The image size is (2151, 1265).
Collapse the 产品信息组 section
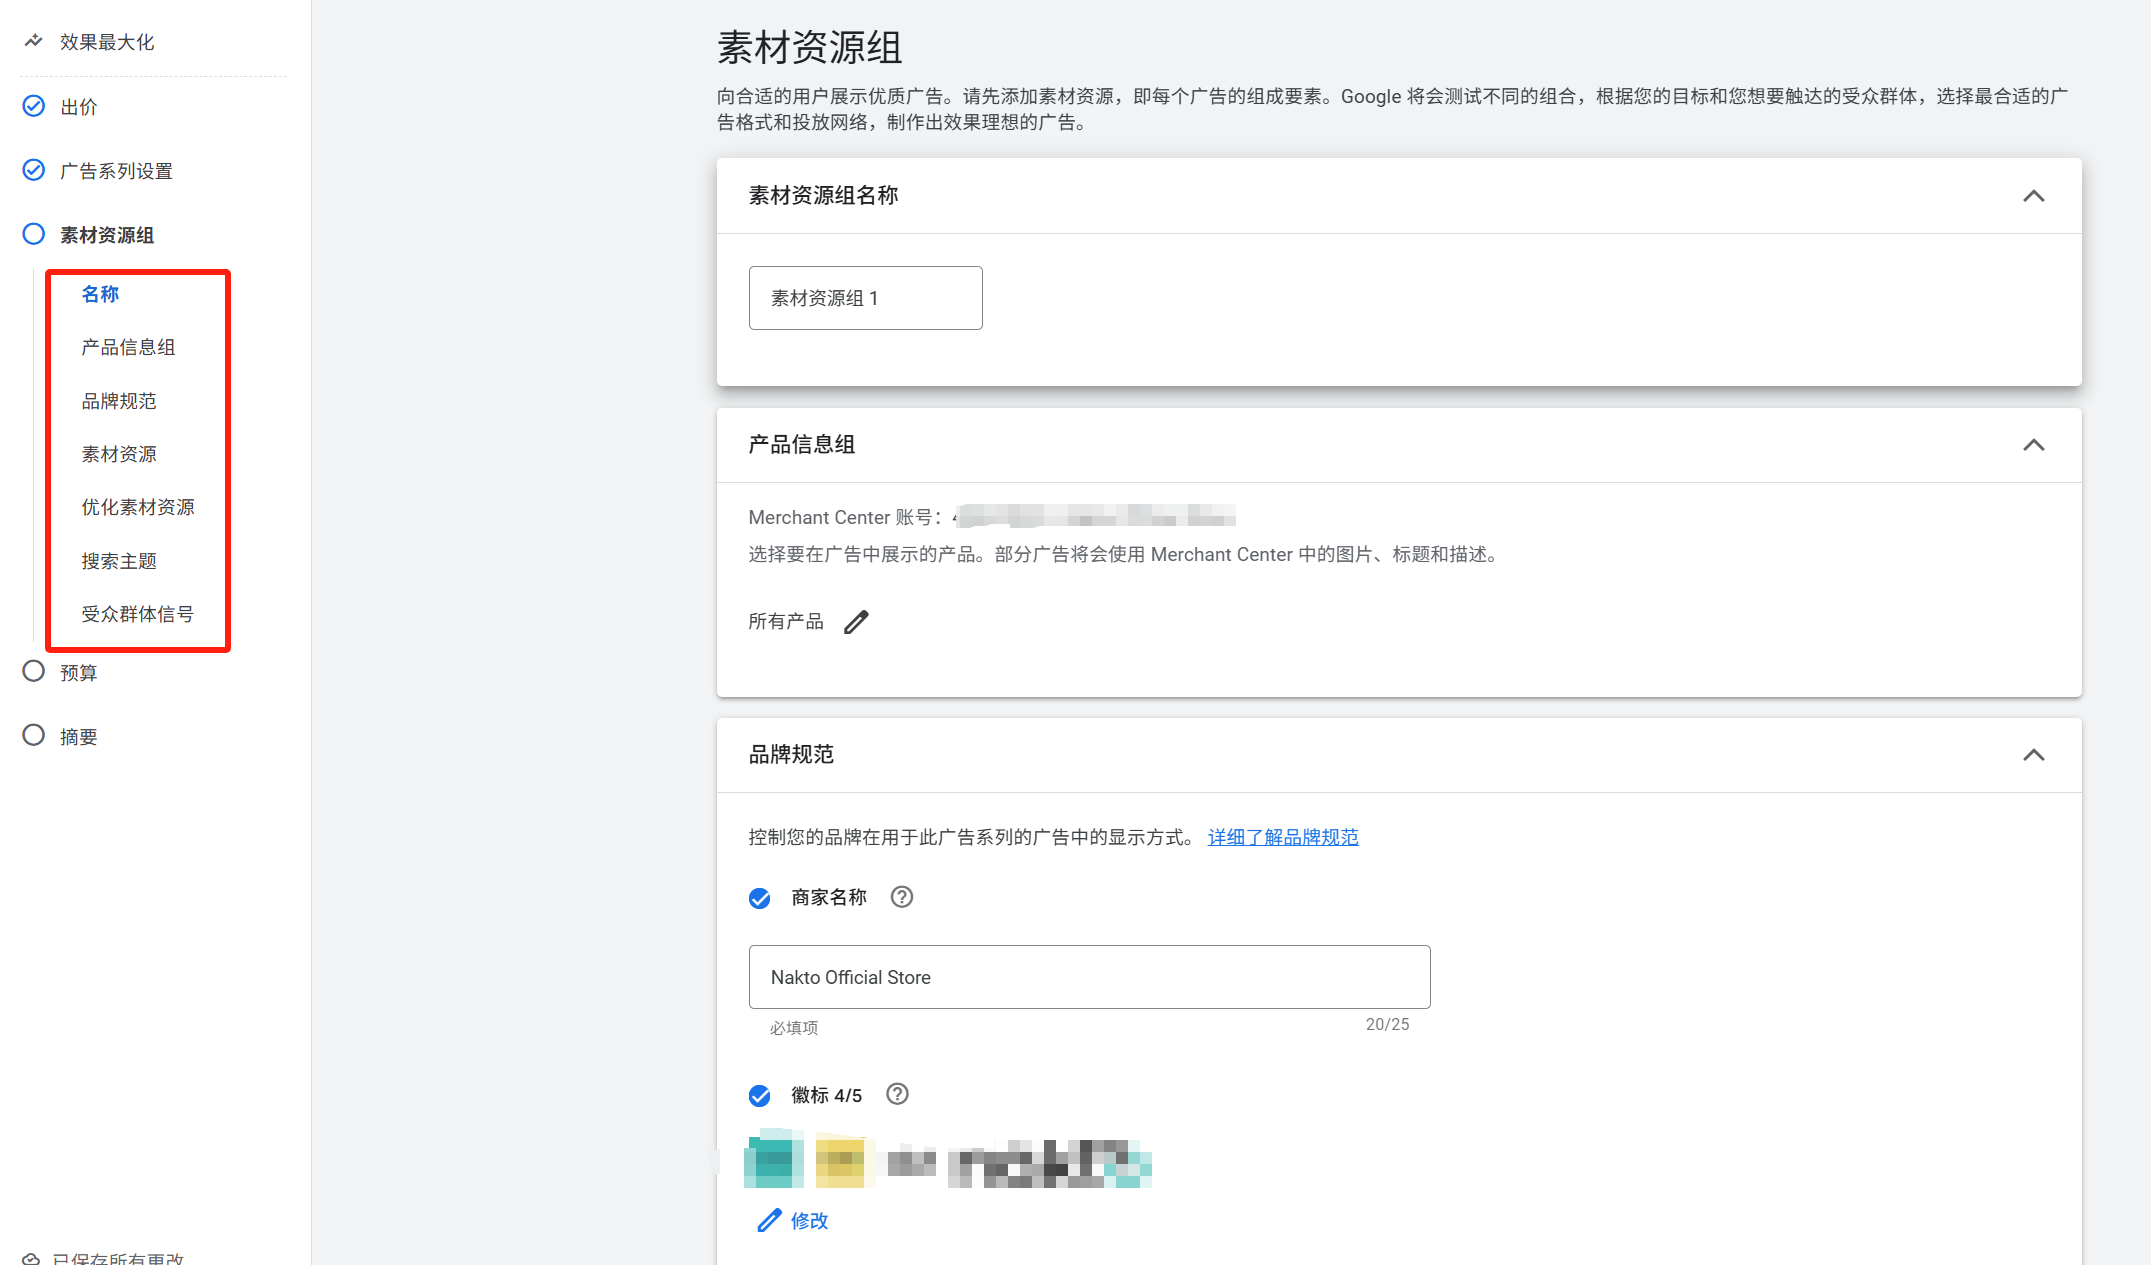click(2034, 446)
